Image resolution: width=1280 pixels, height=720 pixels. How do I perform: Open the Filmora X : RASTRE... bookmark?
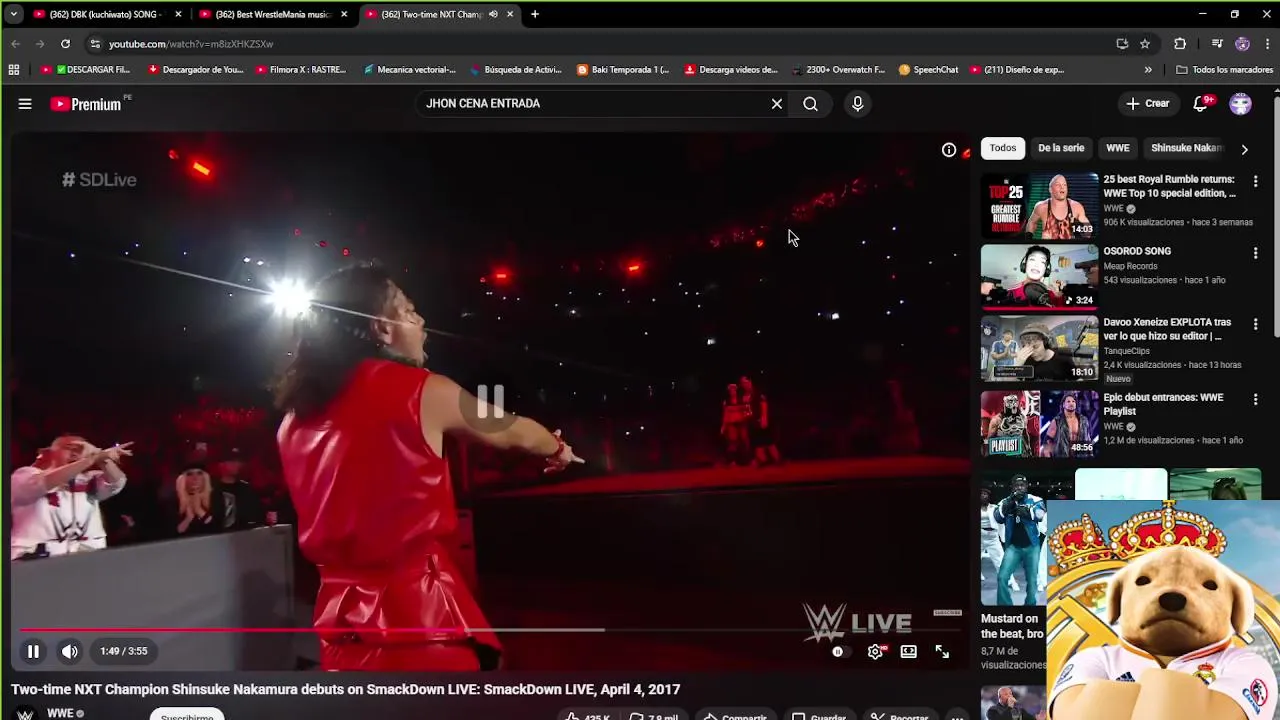click(301, 70)
